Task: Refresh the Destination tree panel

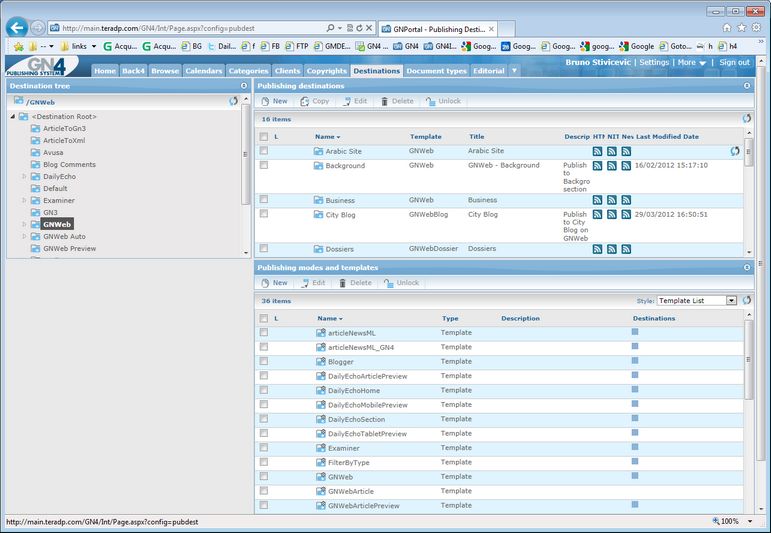Action: pos(233,101)
